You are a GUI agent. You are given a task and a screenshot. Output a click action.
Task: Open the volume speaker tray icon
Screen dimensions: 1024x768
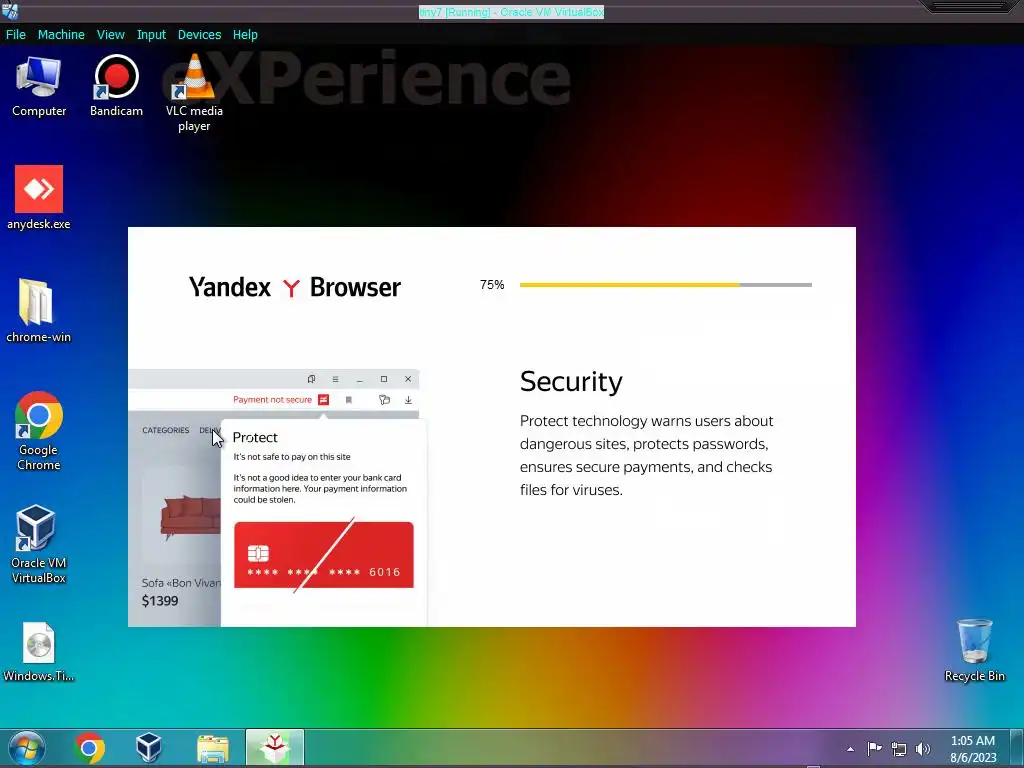923,749
